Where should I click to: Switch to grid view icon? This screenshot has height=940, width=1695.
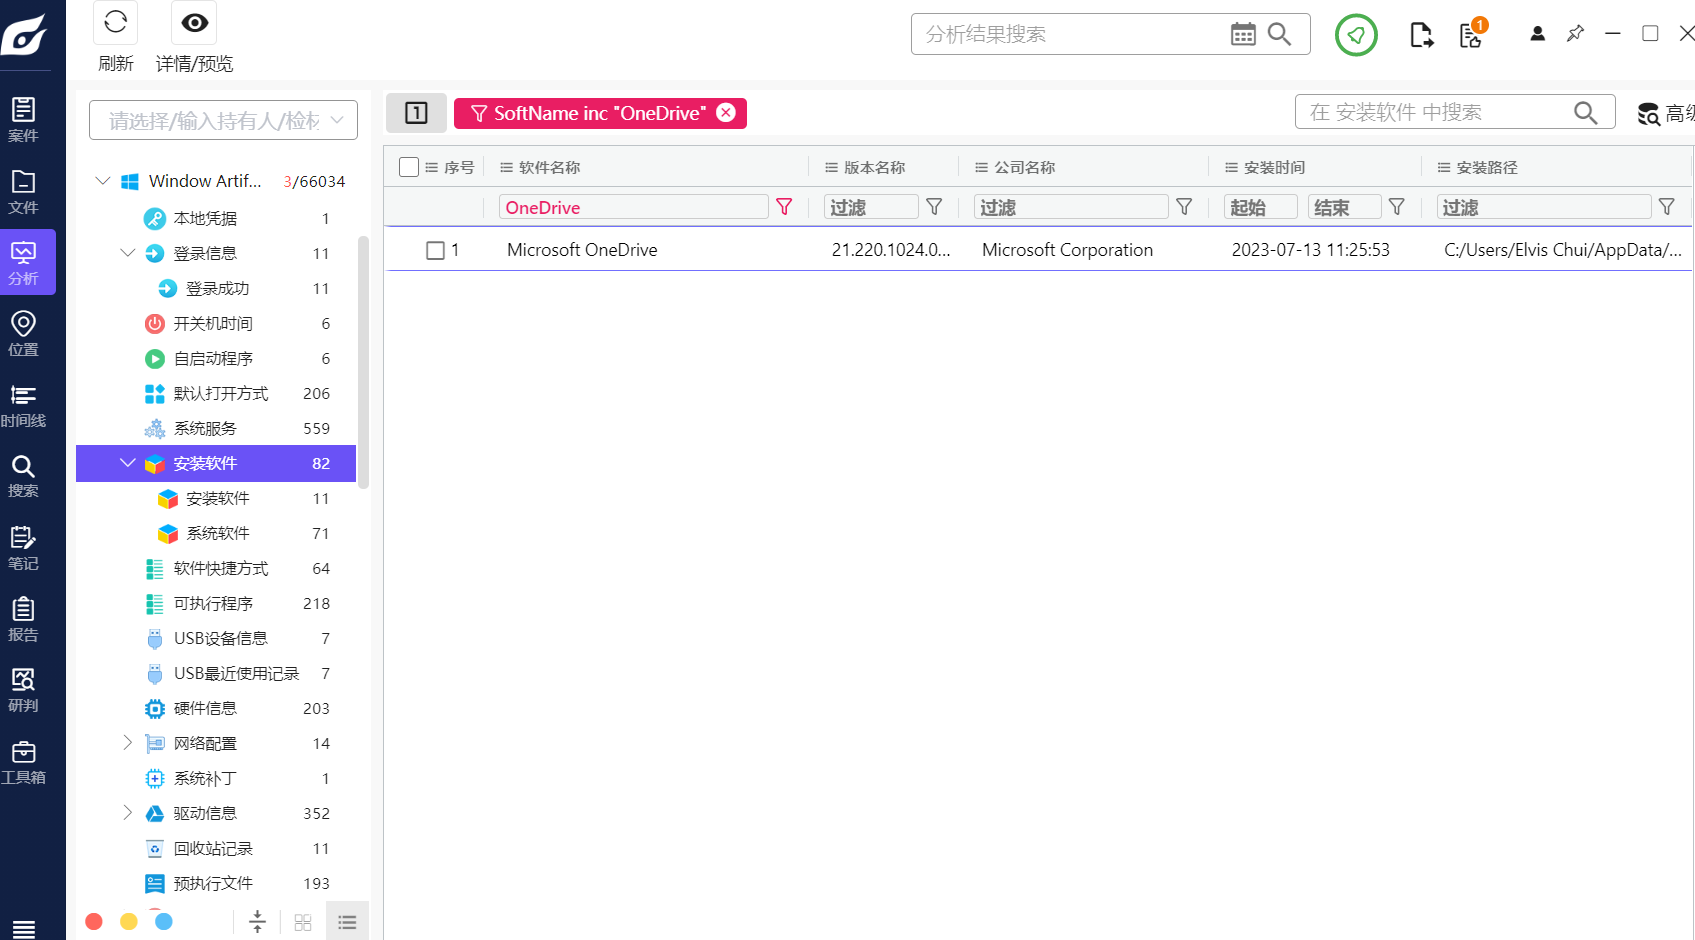[303, 923]
